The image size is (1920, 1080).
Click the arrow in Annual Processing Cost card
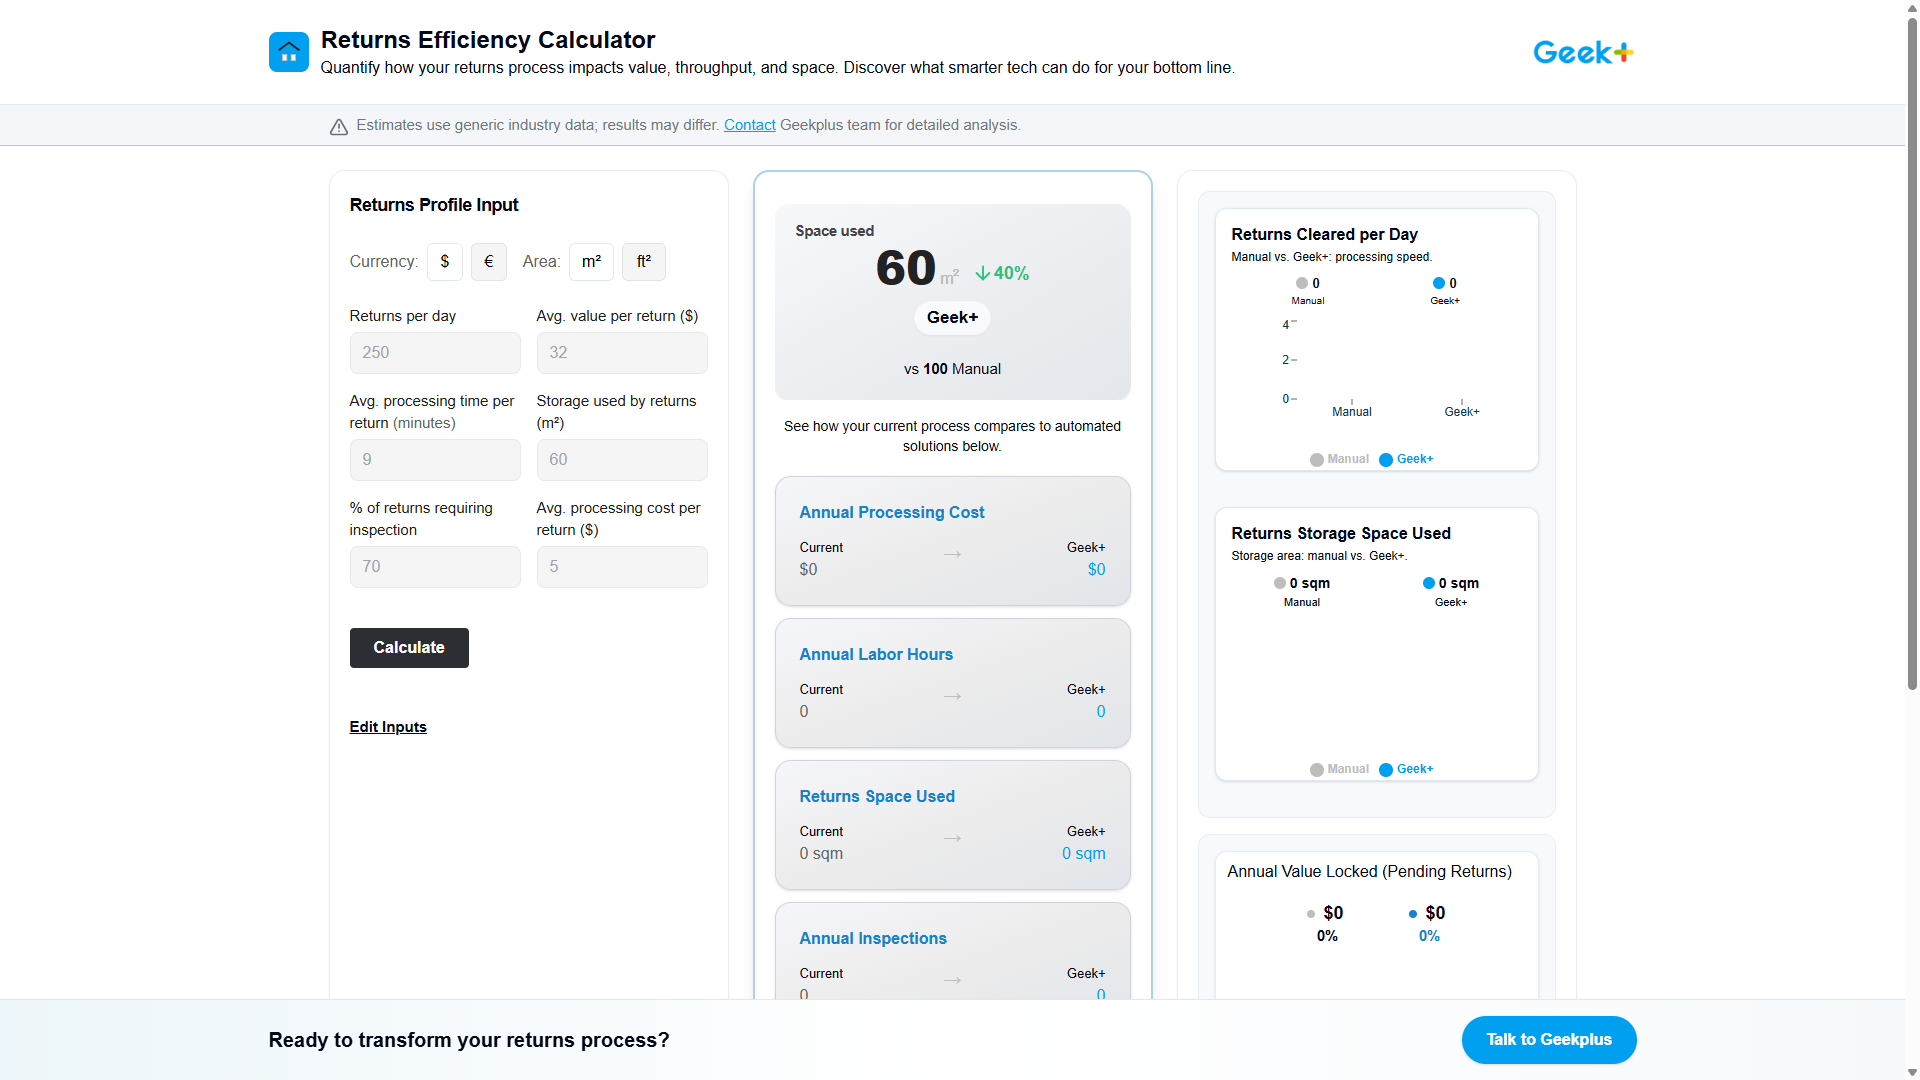(x=952, y=554)
